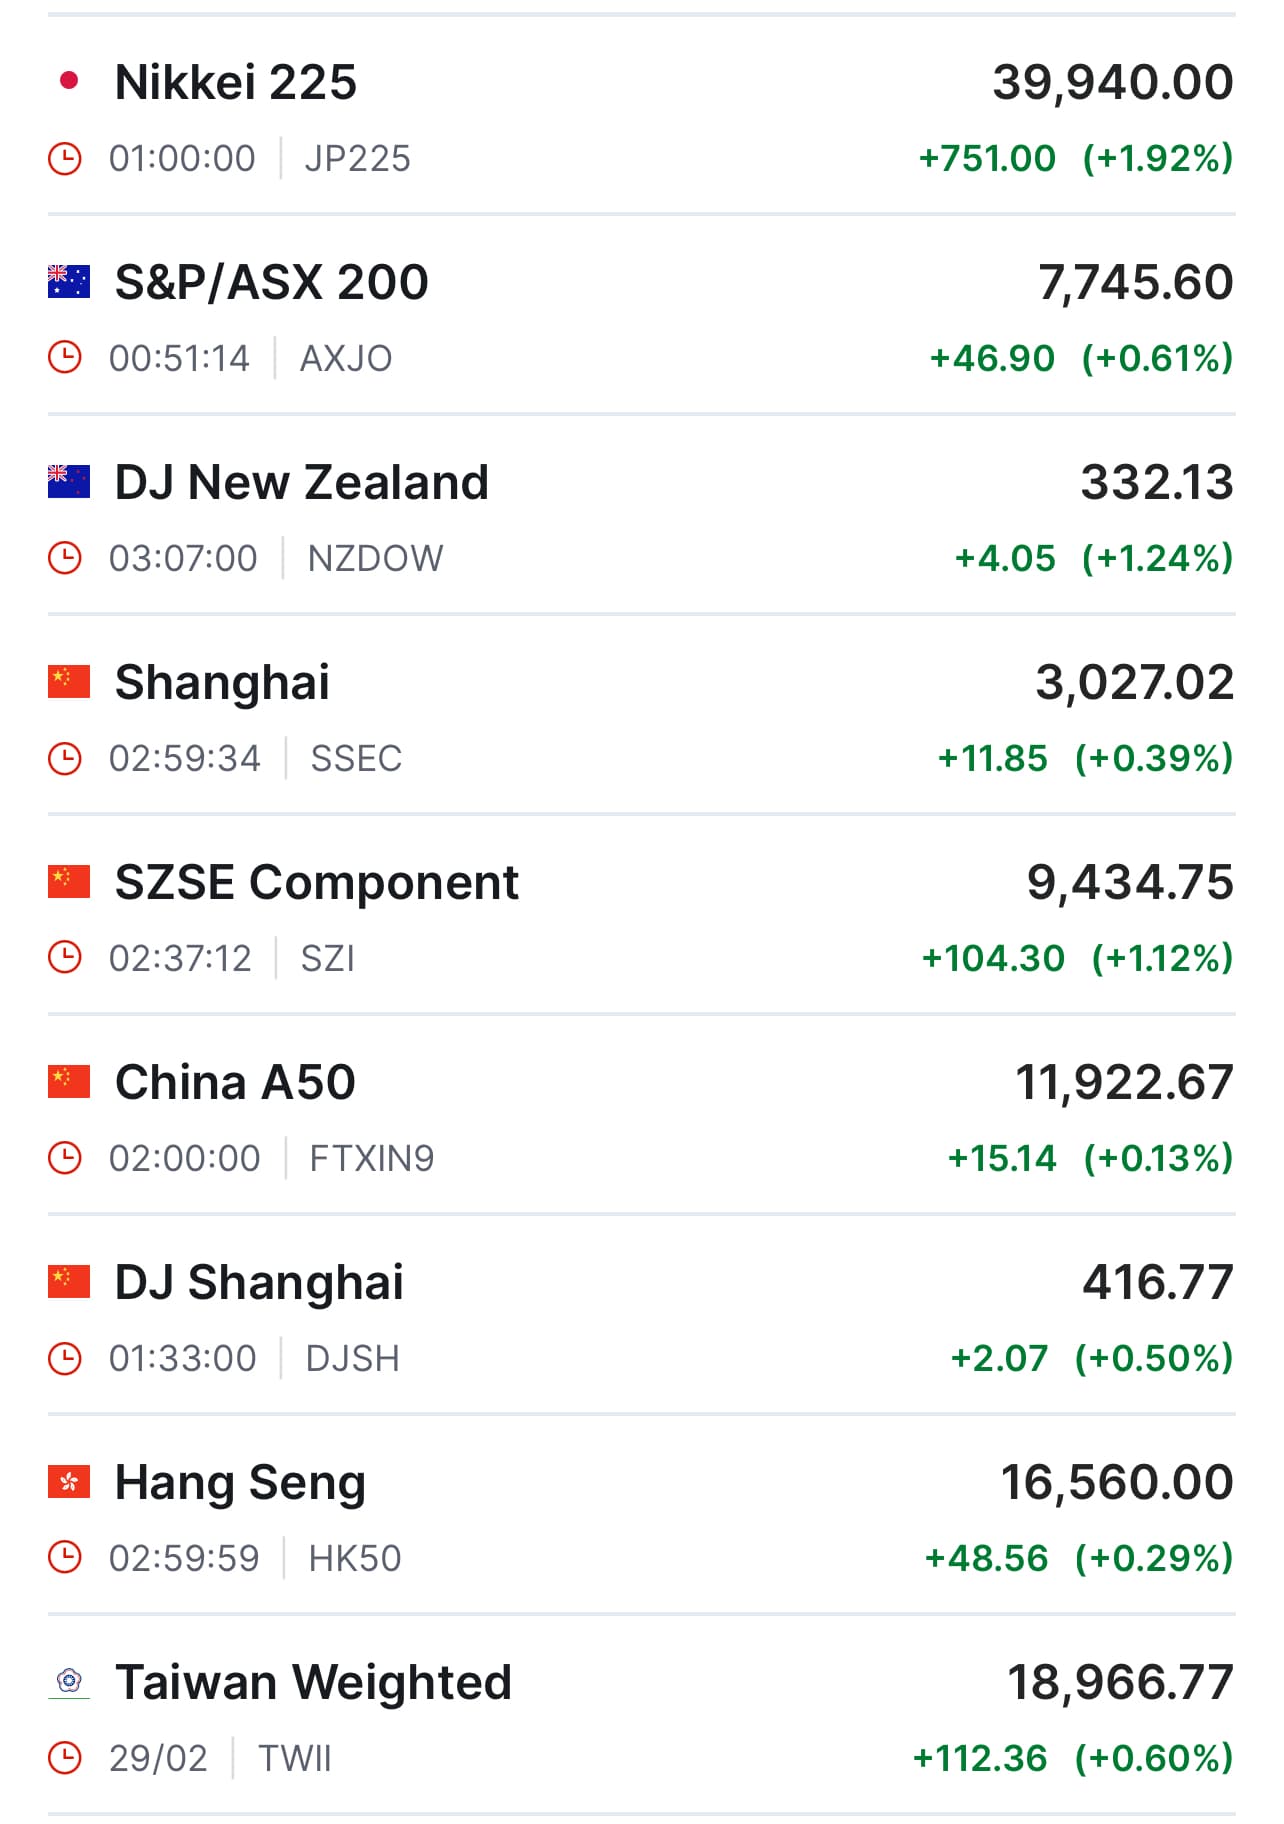The height and width of the screenshot is (1824, 1284).
Task: Open China A50 index details
Action: pyautogui.click(x=236, y=1082)
